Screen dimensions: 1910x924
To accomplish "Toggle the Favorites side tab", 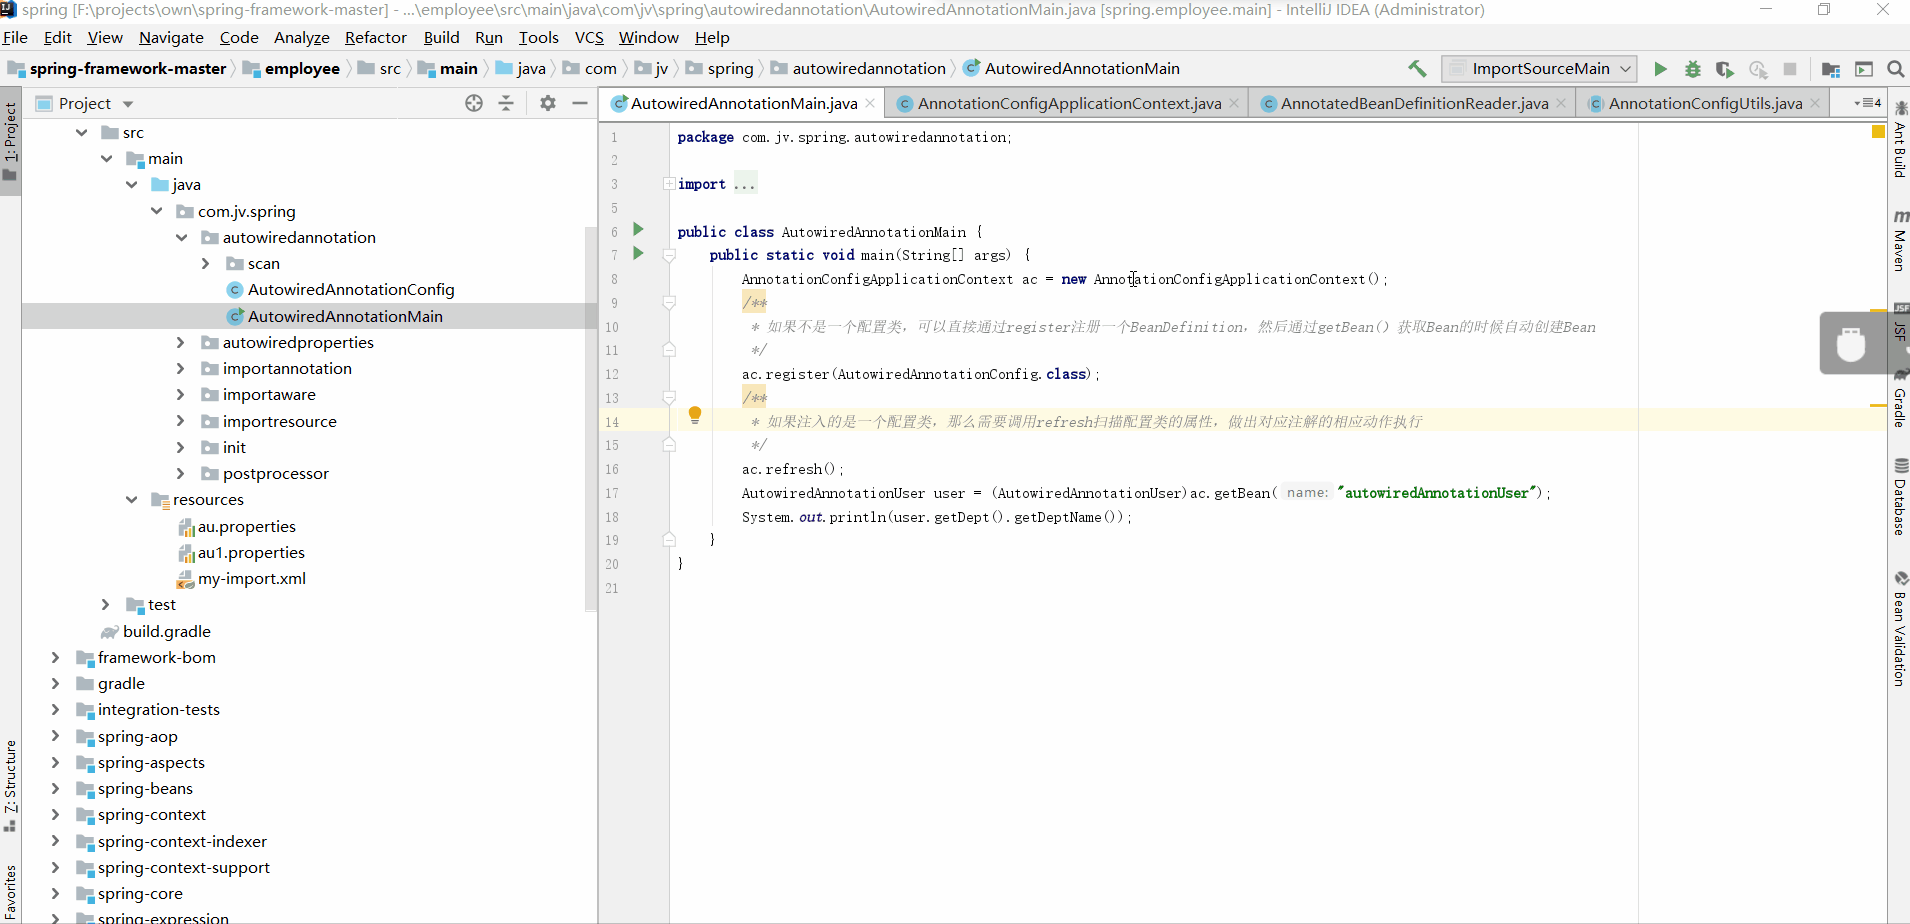I will tap(10, 892).
